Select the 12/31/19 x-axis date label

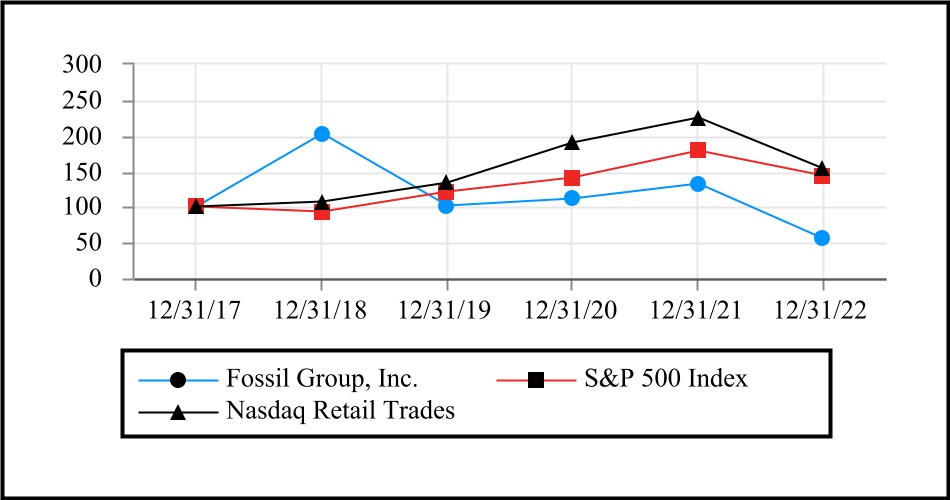(447, 308)
